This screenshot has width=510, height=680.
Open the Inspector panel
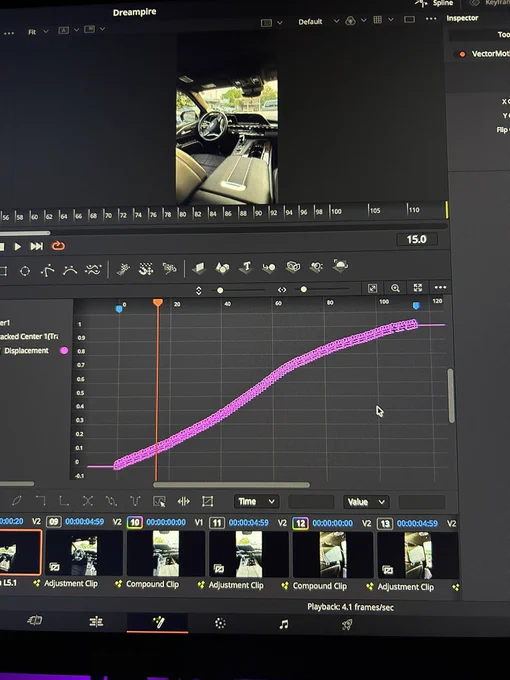click(462, 18)
